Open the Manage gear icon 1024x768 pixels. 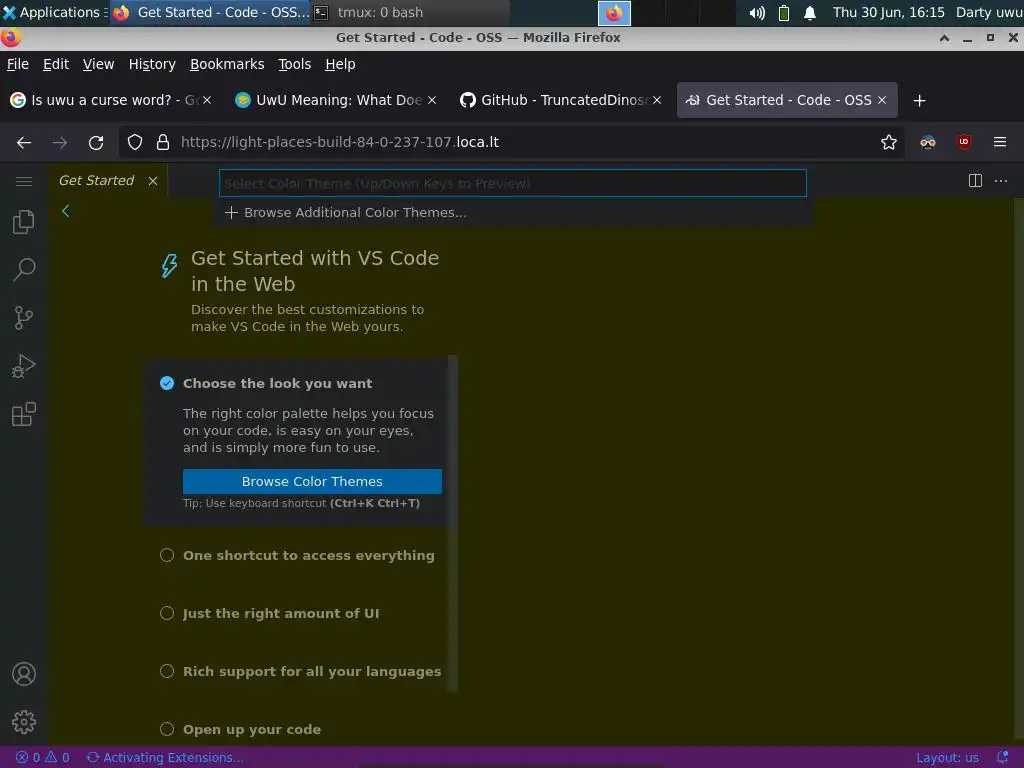point(24,722)
